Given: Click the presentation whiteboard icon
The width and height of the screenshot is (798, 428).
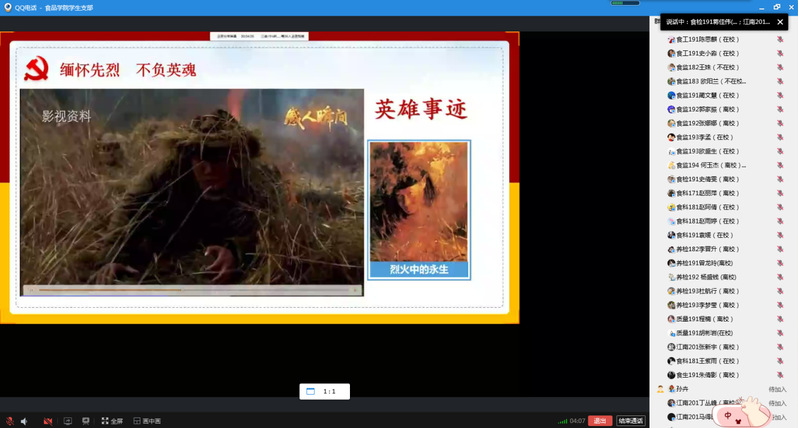Looking at the screenshot, I should pyautogui.click(x=86, y=421).
